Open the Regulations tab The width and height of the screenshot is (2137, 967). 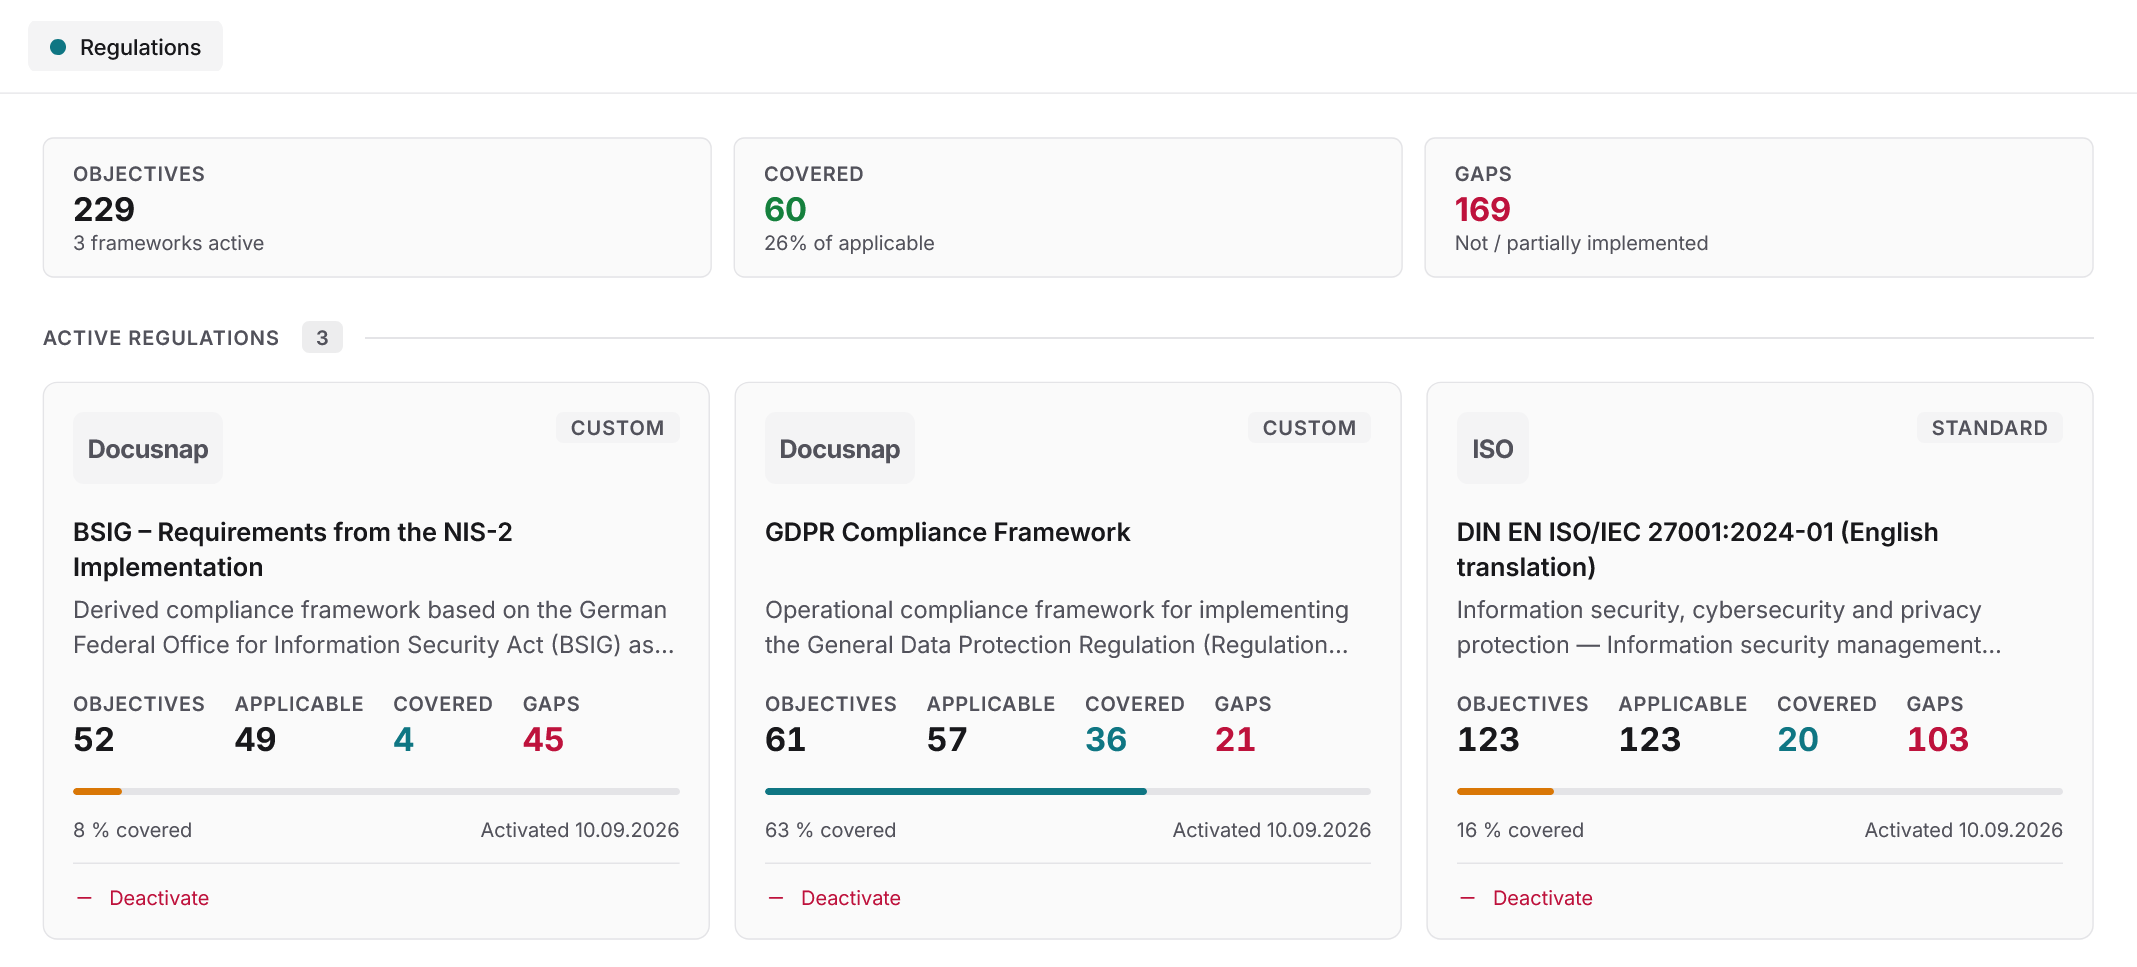[125, 47]
